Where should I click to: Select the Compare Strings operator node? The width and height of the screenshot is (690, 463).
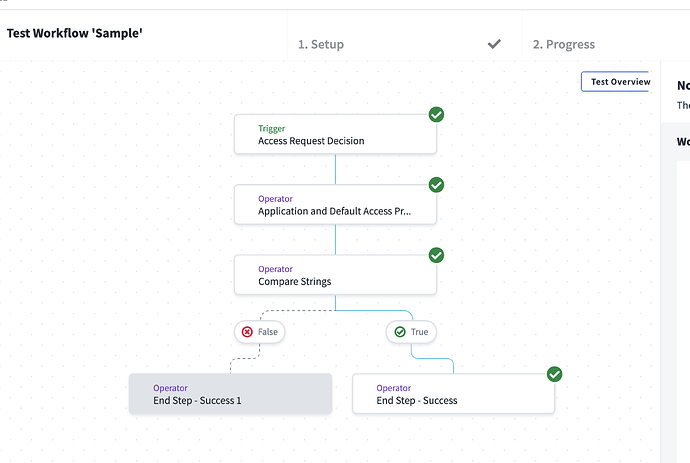tap(335, 274)
